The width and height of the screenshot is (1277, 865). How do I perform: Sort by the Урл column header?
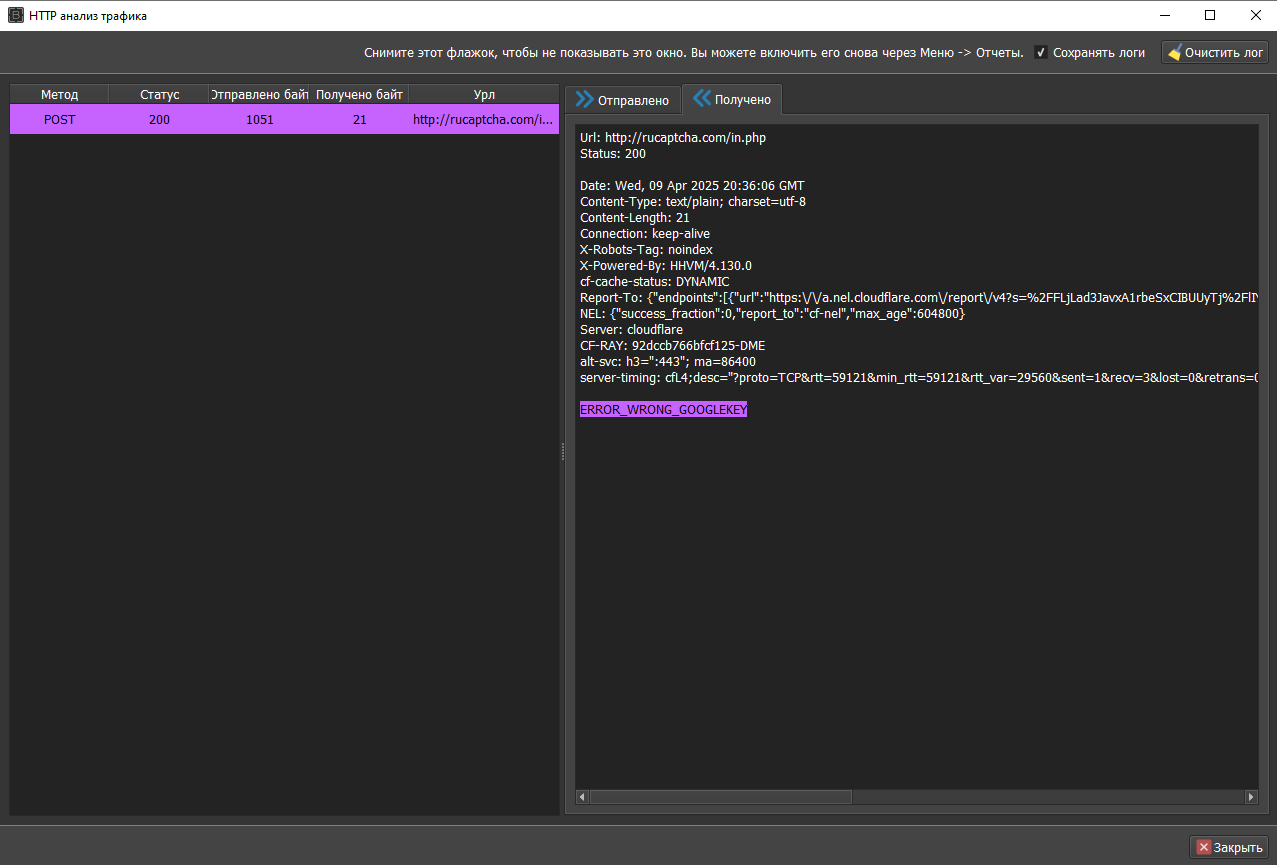[484, 95]
